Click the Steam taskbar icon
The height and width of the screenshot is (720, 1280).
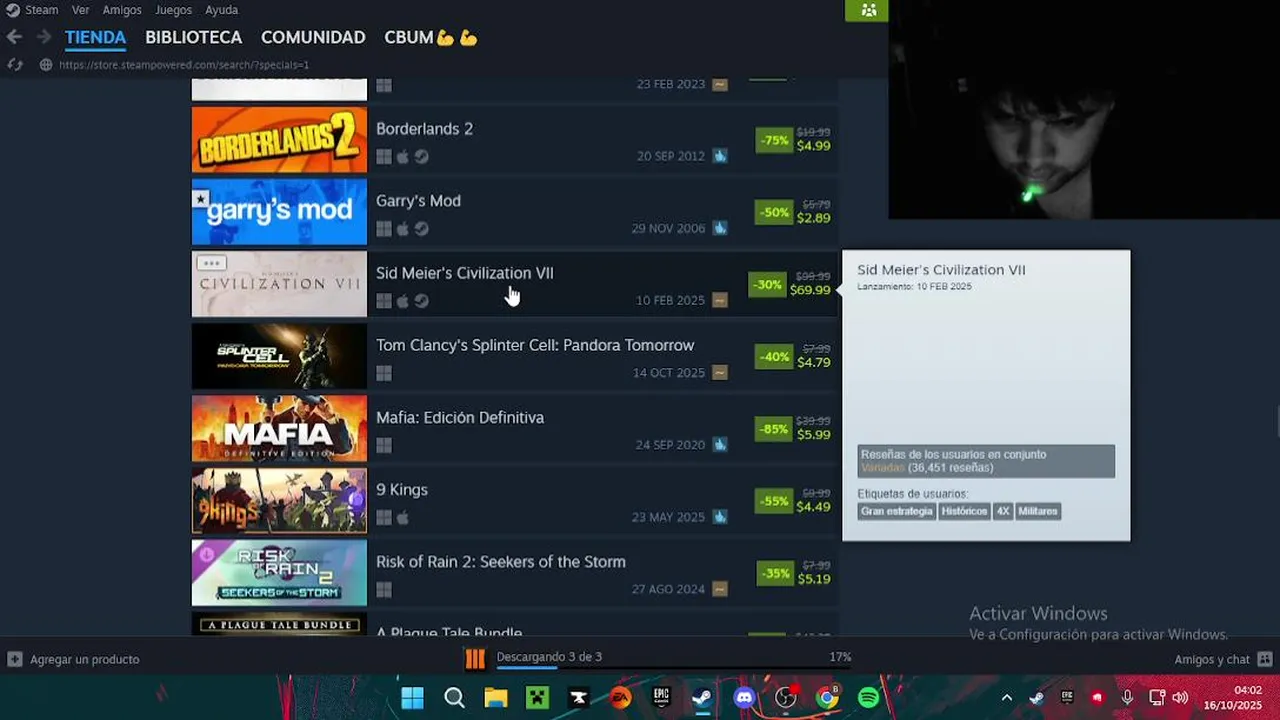pyautogui.click(x=702, y=697)
